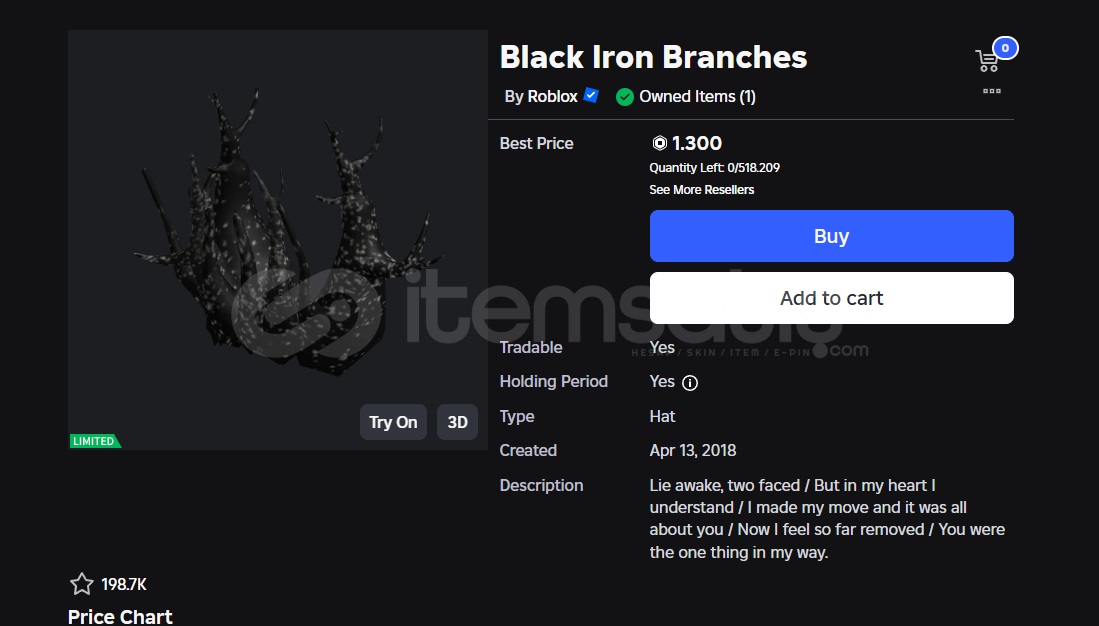Click the Black Iron Branches title
Screen dimensions: 1099x626
tap(653, 57)
